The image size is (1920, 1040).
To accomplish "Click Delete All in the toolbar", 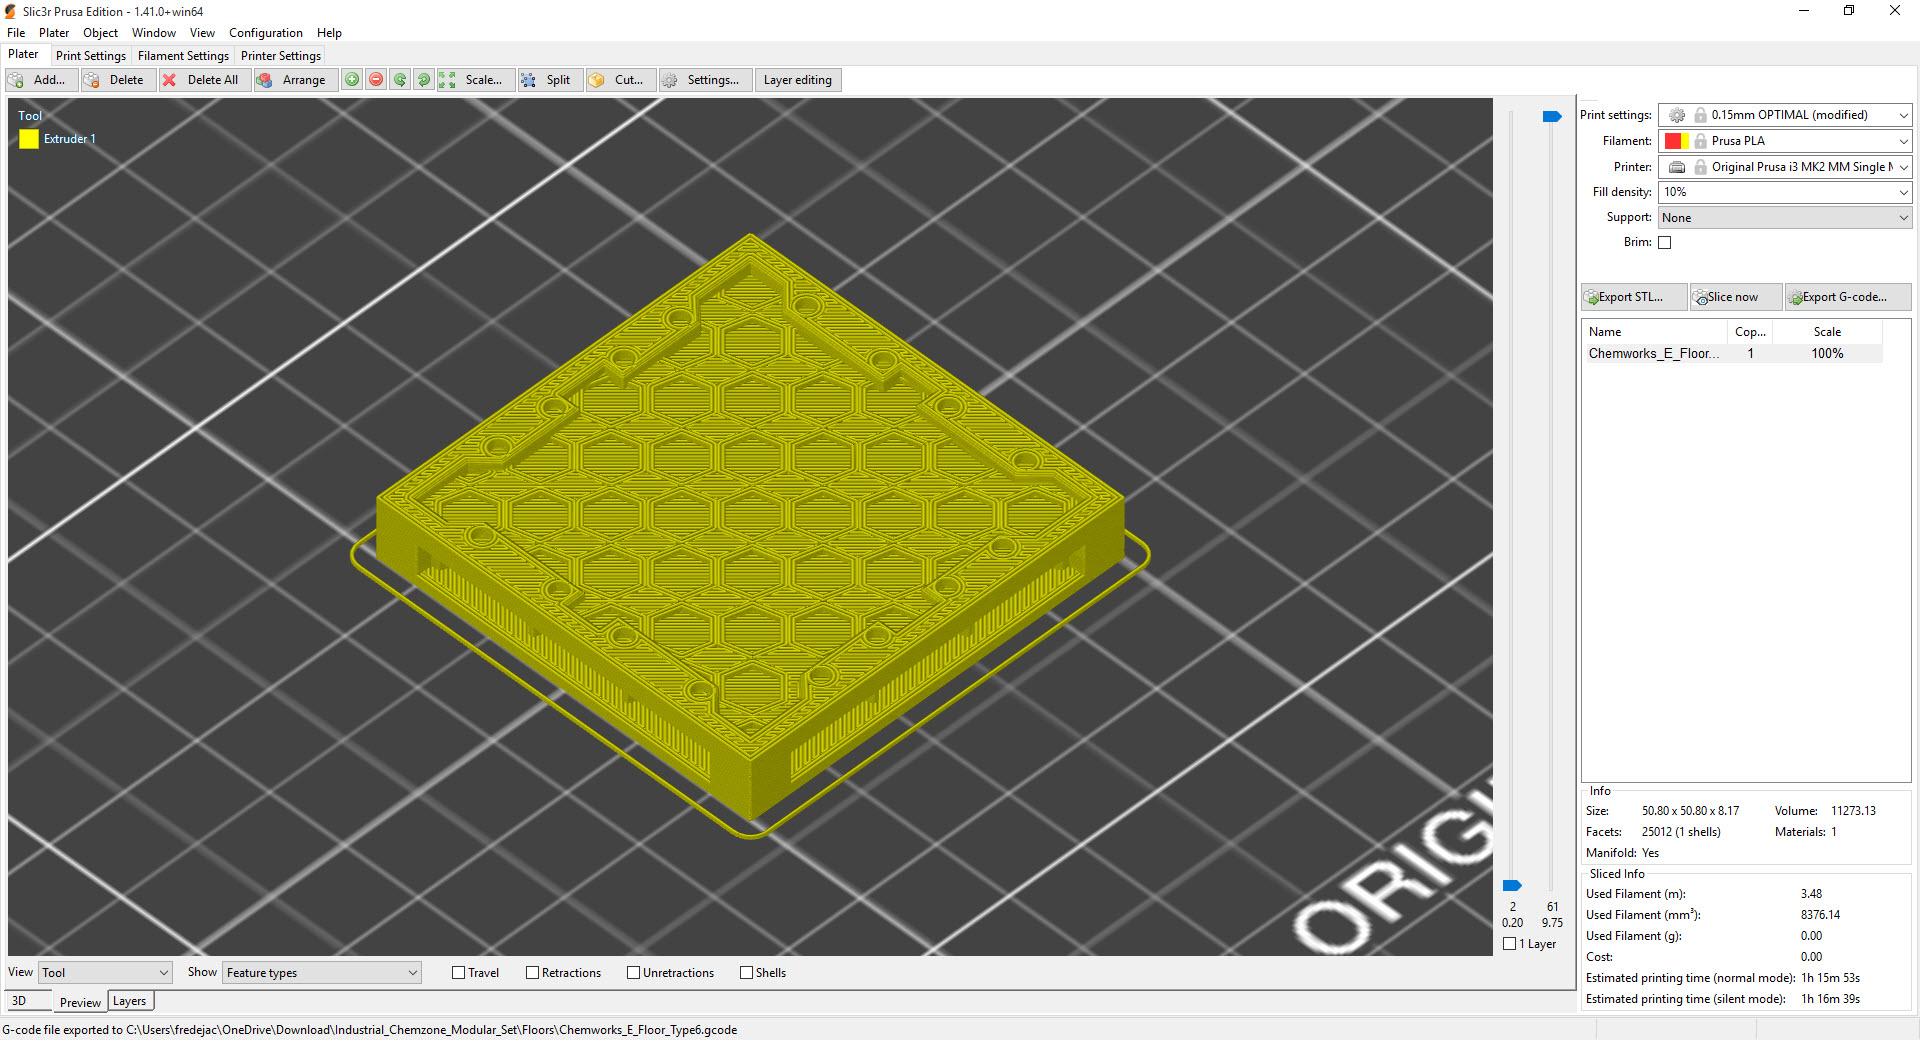I will pyautogui.click(x=204, y=80).
